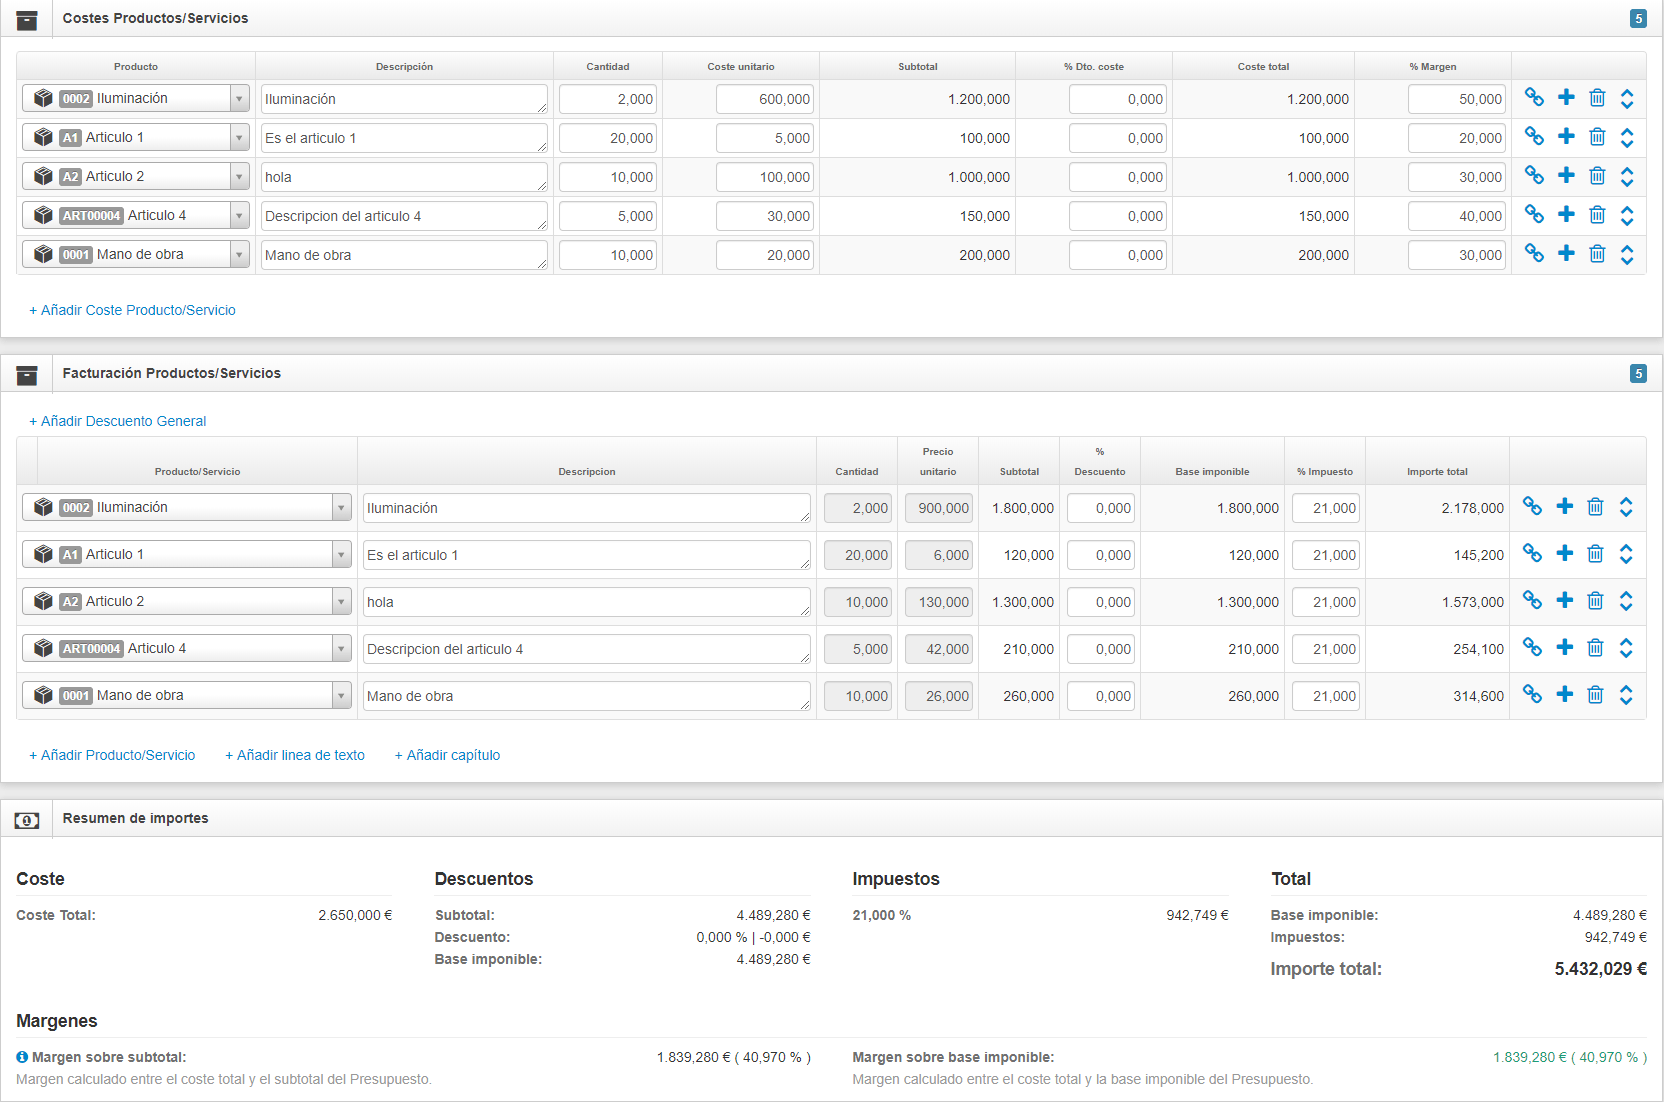The width and height of the screenshot is (1664, 1102).
Task: Click Base imponible column header in billing table
Action: pos(1212,472)
